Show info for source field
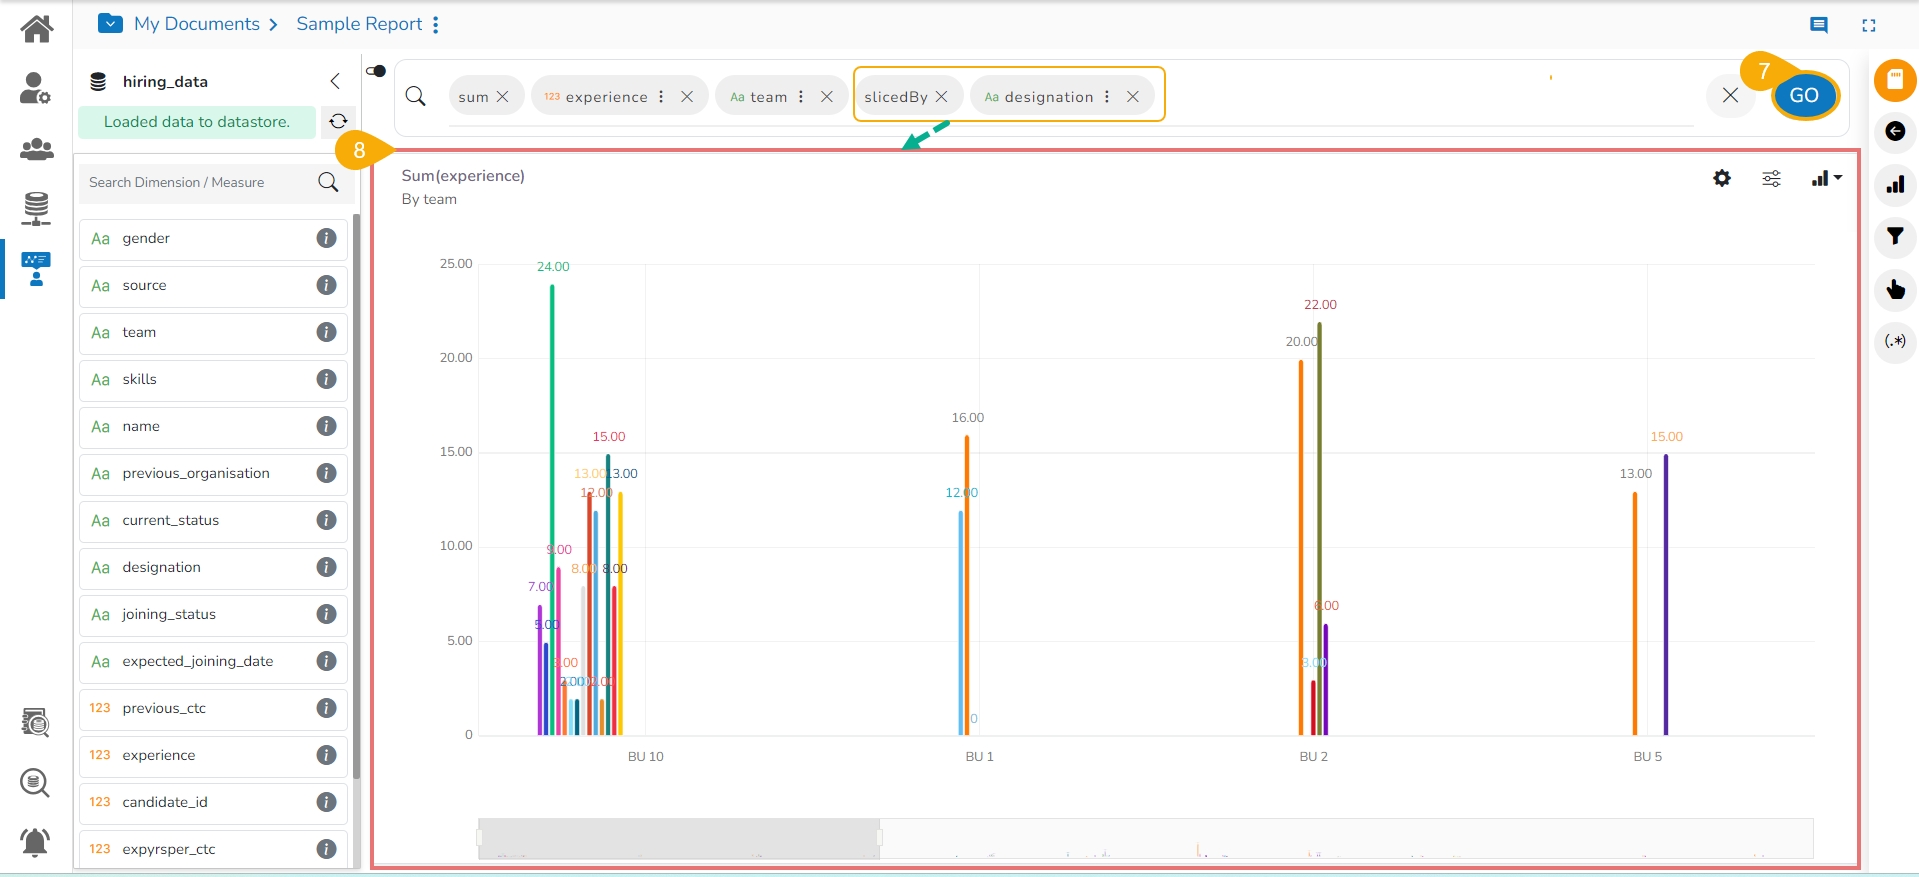This screenshot has width=1919, height=877. click(x=326, y=285)
